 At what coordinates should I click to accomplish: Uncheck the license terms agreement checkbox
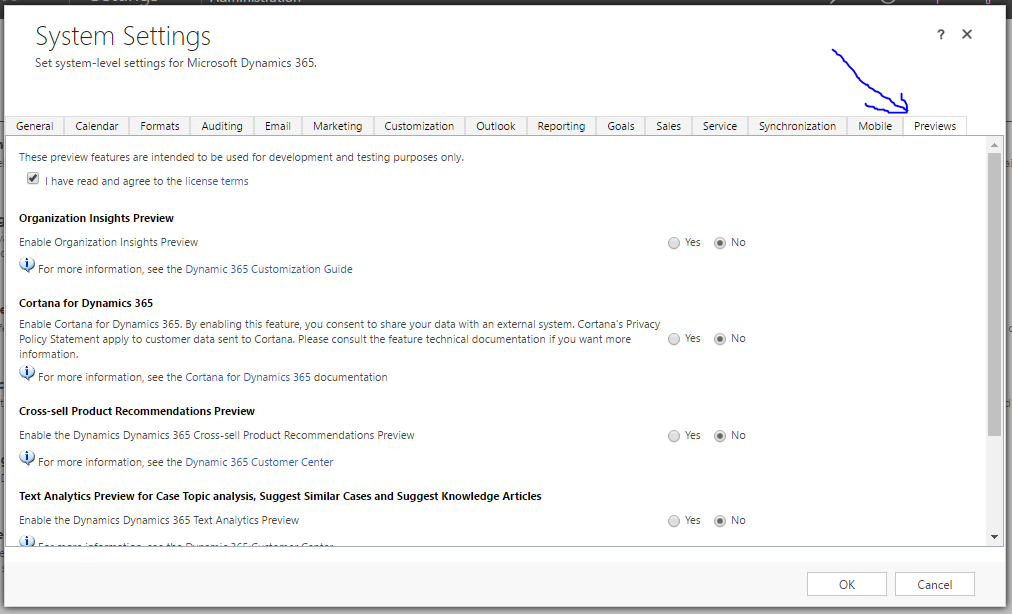pyautogui.click(x=33, y=179)
